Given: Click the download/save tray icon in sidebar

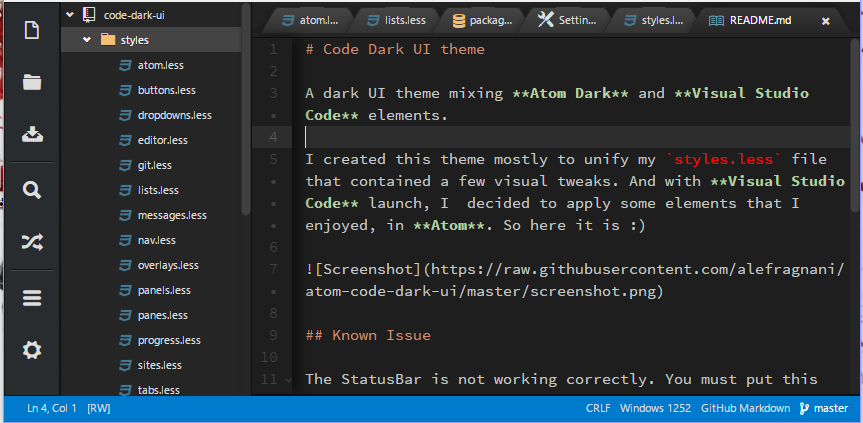Looking at the screenshot, I should (32, 134).
